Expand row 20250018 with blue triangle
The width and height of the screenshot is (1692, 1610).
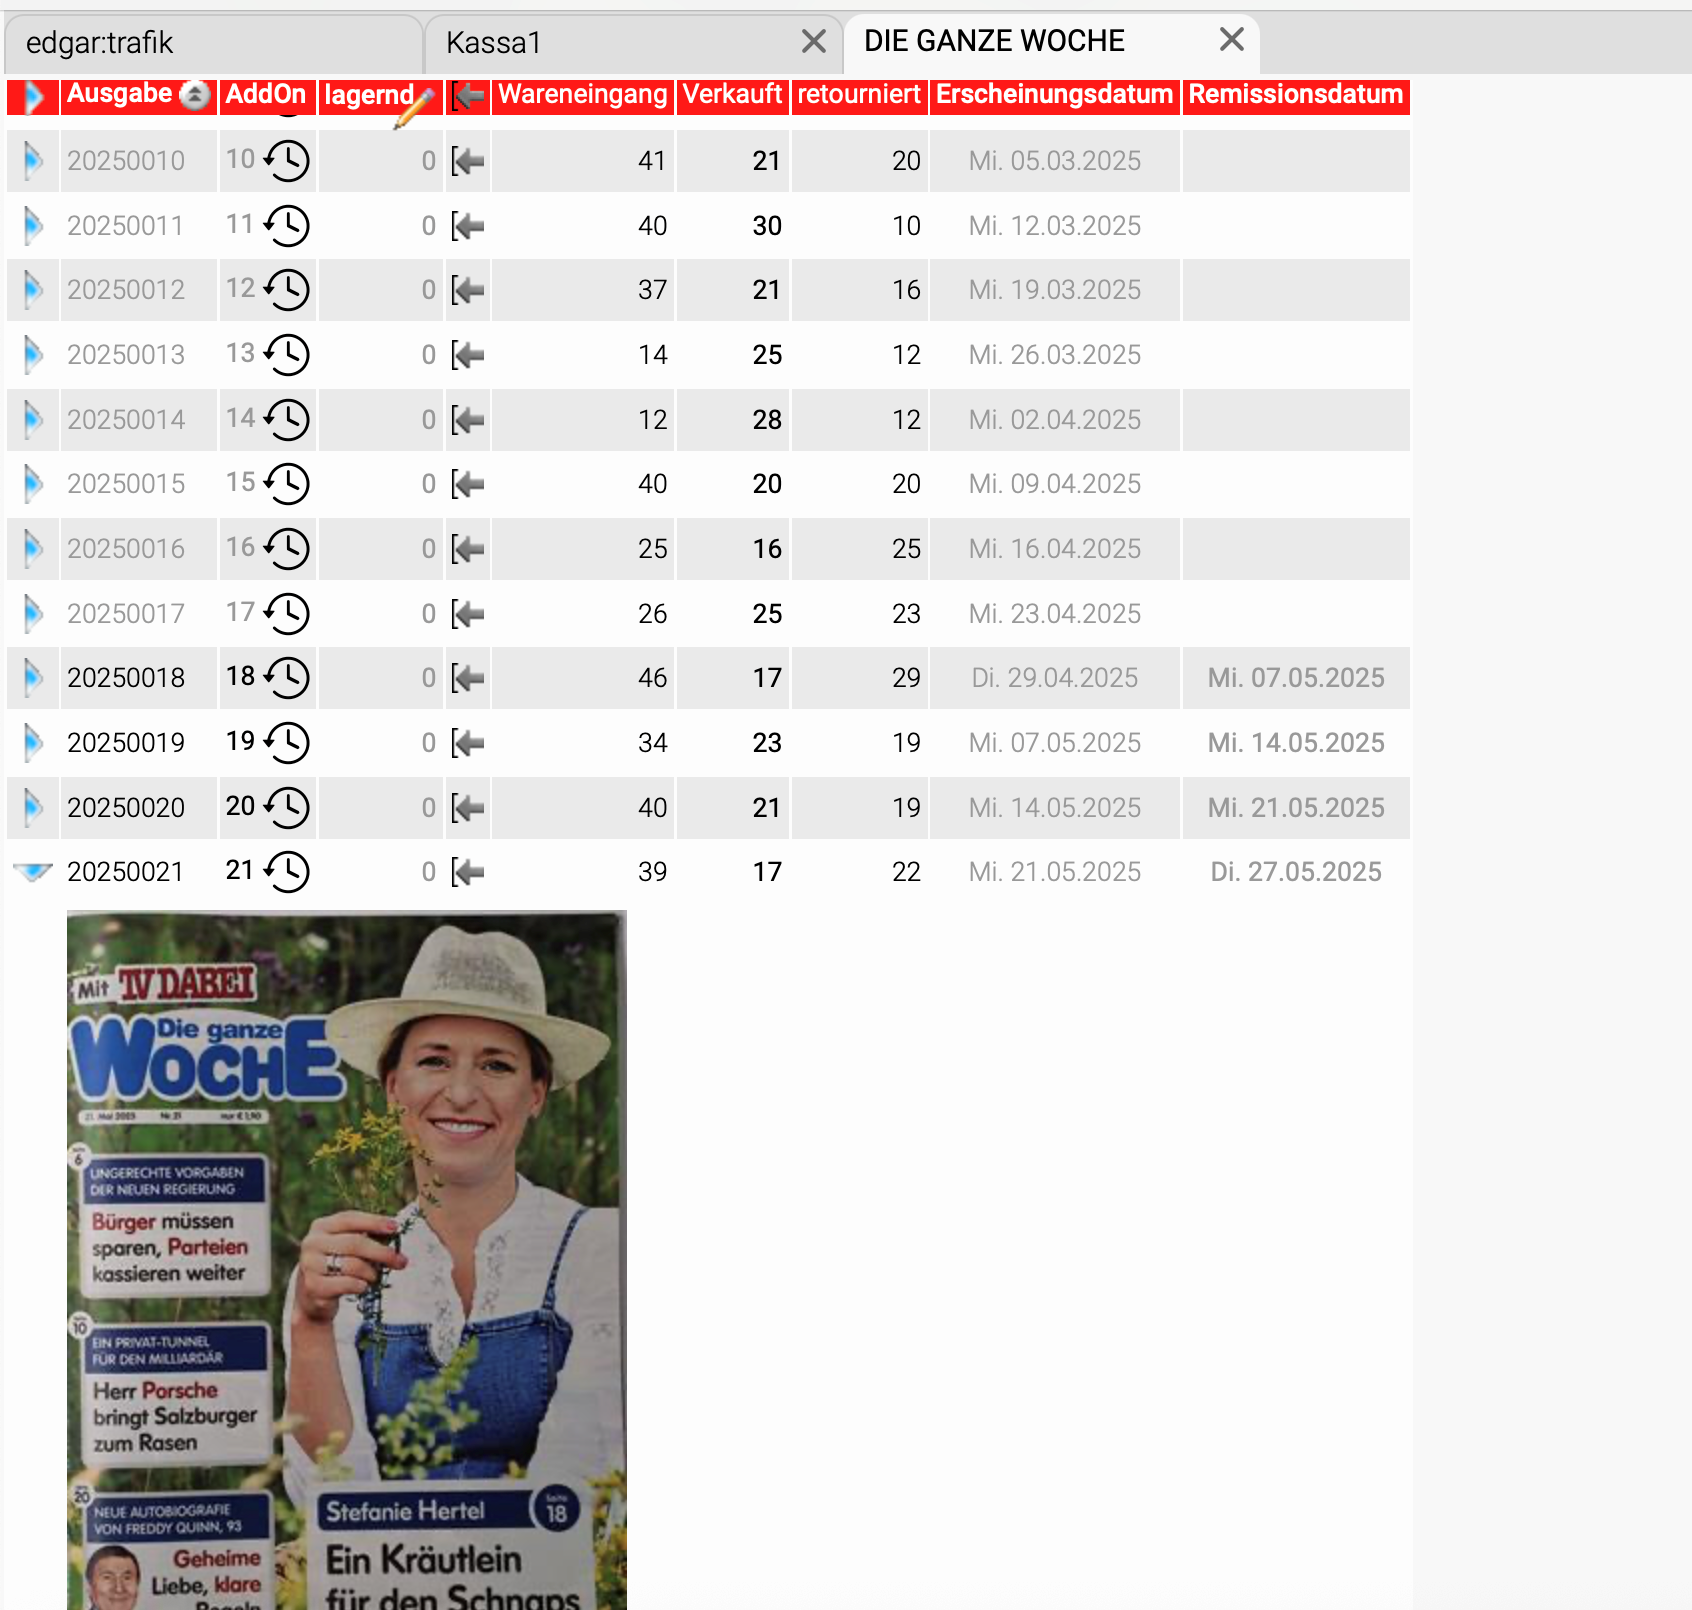(x=33, y=678)
